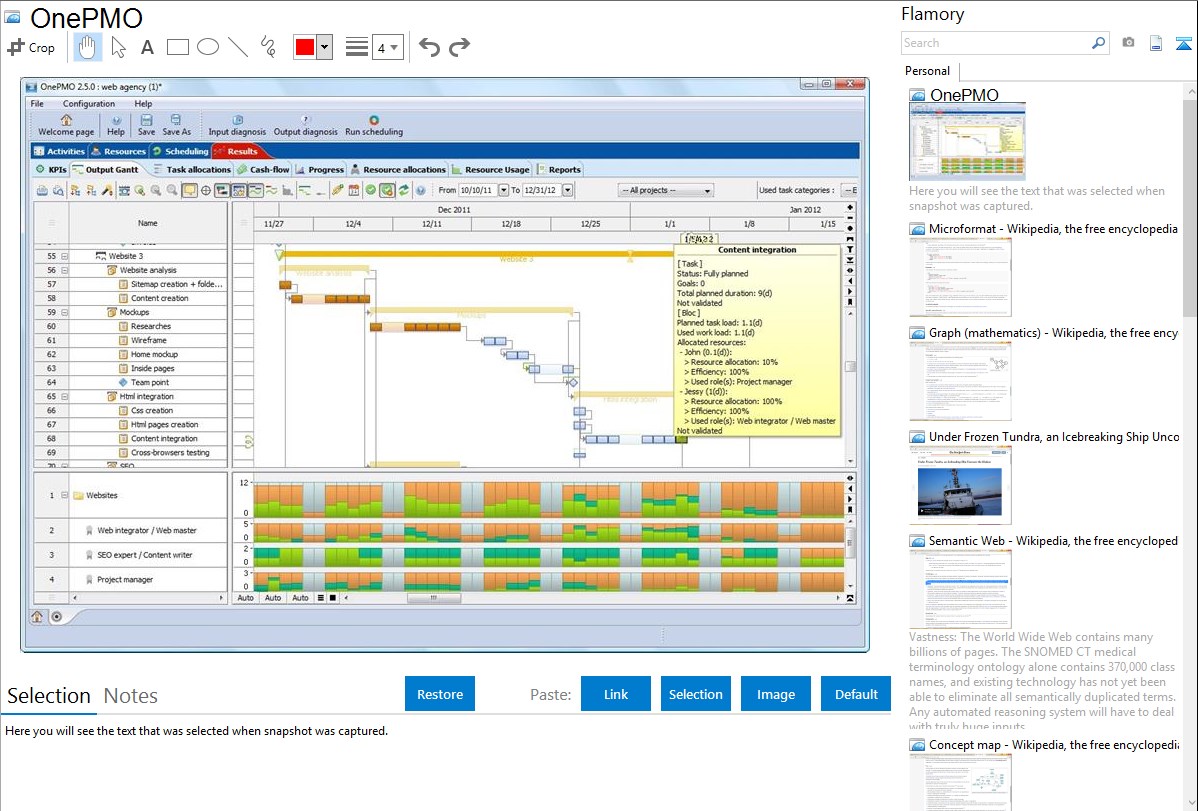1198x811 pixels.
Task: Choose the freehand scribble tool
Action: point(268,47)
